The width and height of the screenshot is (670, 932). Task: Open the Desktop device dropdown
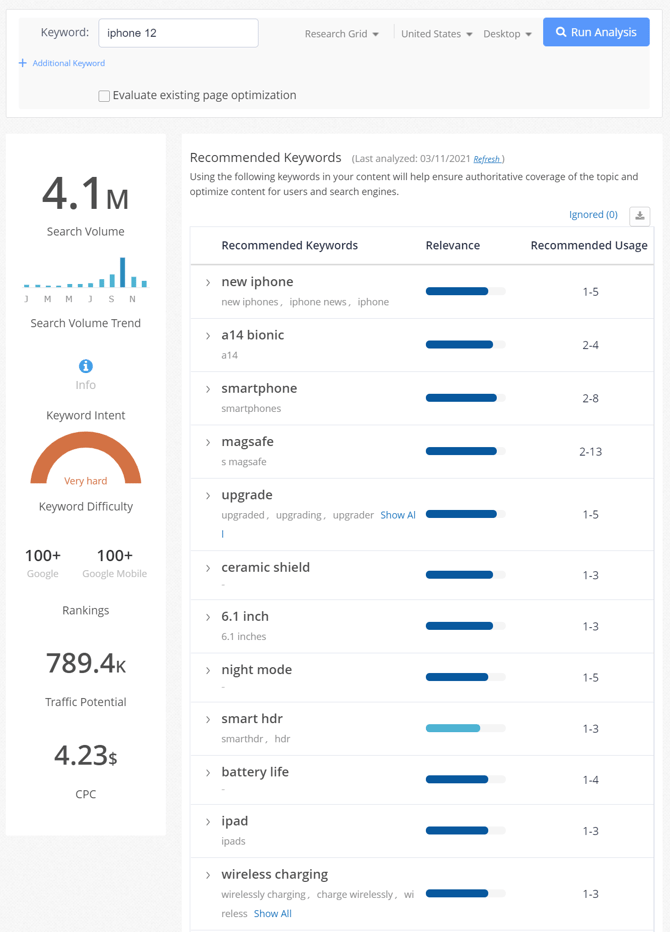[x=507, y=34]
